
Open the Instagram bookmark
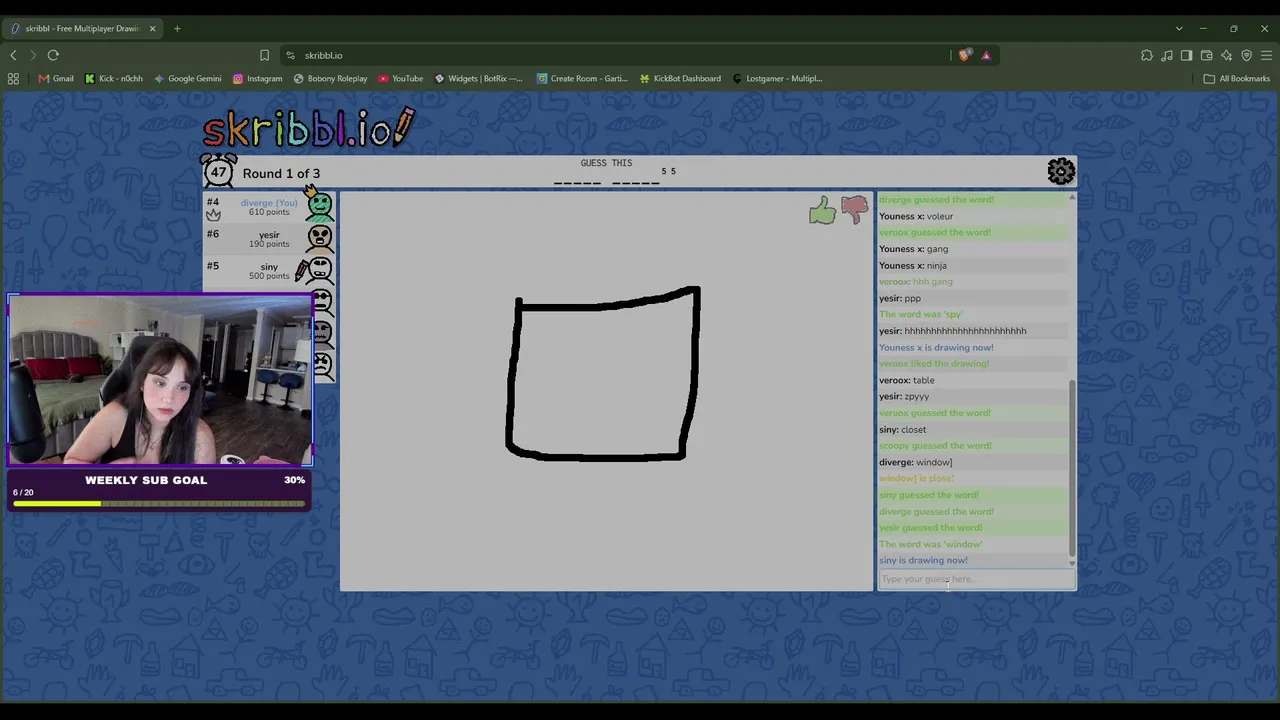258,78
